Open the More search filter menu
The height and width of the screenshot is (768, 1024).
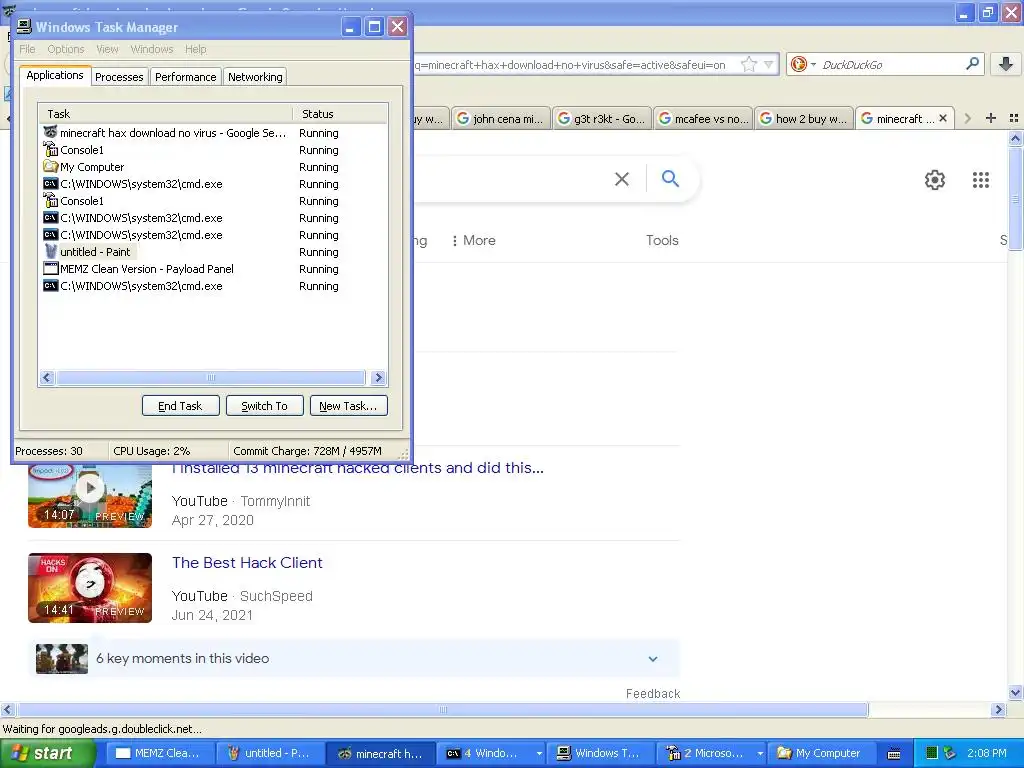473,240
